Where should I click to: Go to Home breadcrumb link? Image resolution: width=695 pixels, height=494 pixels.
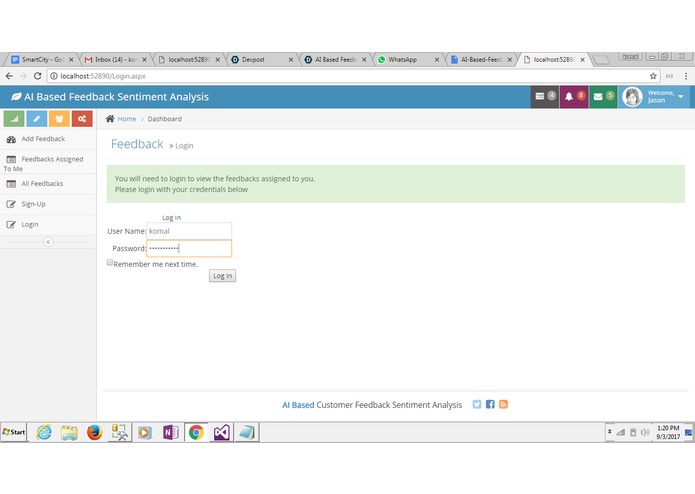[127, 119]
